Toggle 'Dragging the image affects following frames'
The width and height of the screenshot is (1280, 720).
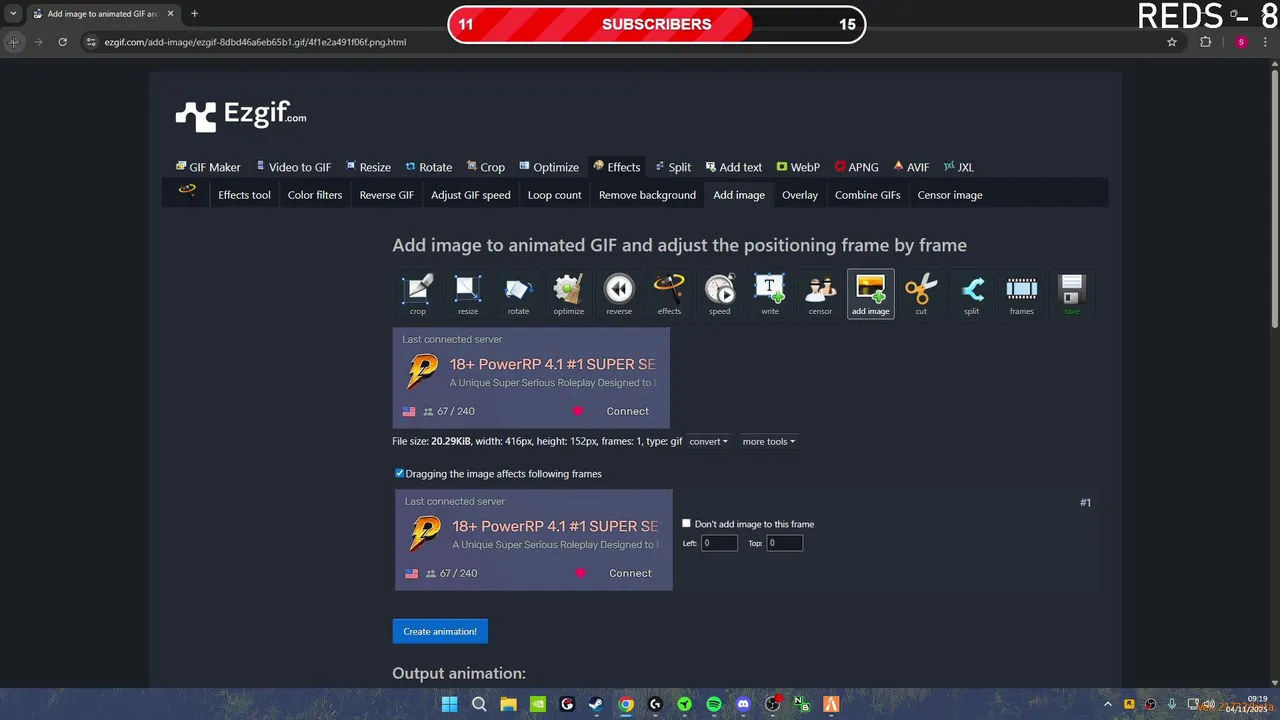point(399,473)
